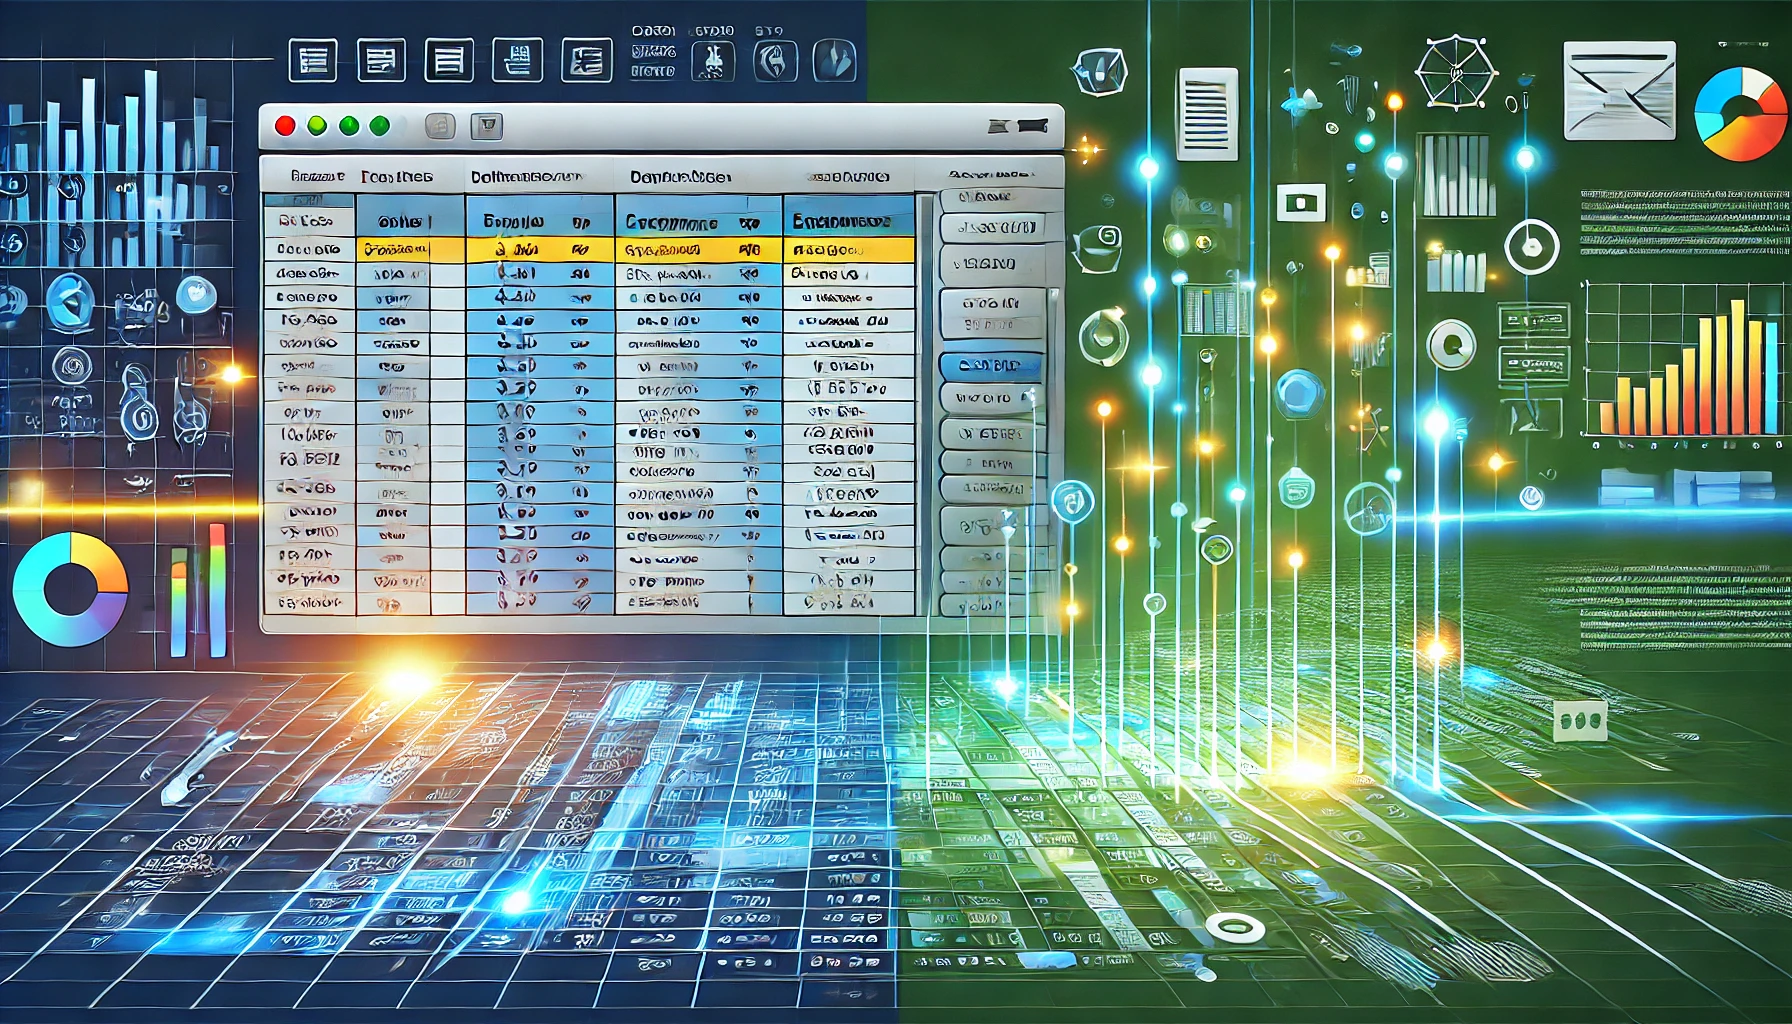Click the round white magnifier-like icon on the green background
This screenshot has height=1024, width=1792.
pyautogui.click(x=1451, y=345)
